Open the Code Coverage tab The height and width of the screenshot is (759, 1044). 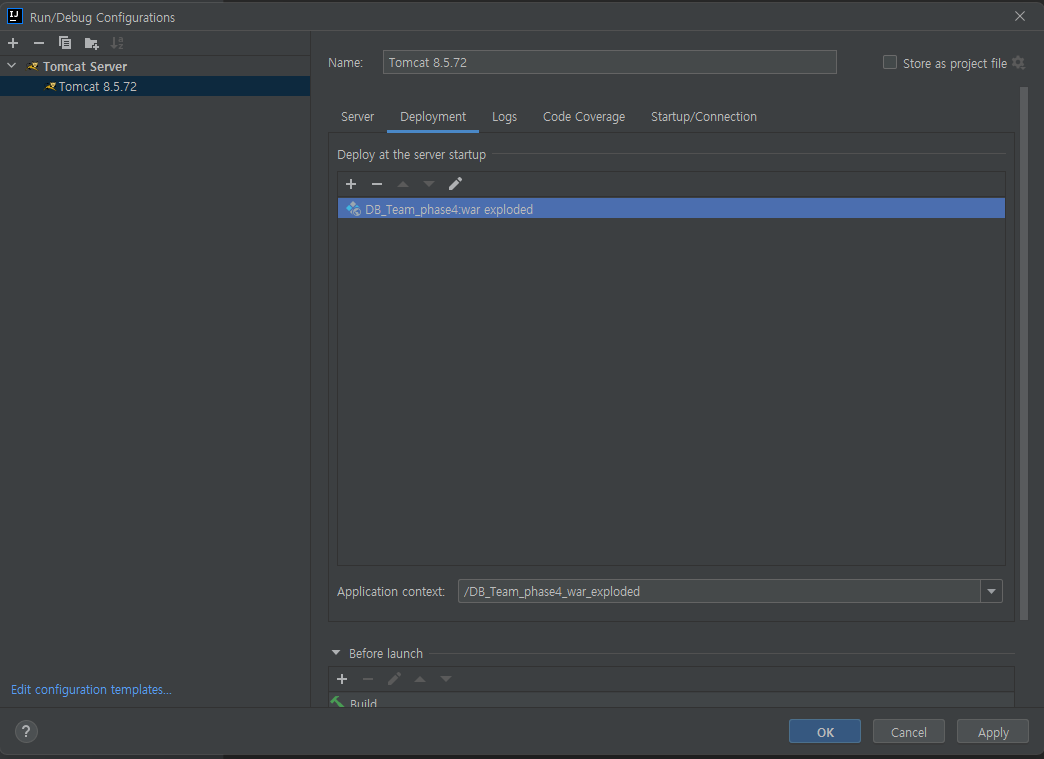point(584,117)
